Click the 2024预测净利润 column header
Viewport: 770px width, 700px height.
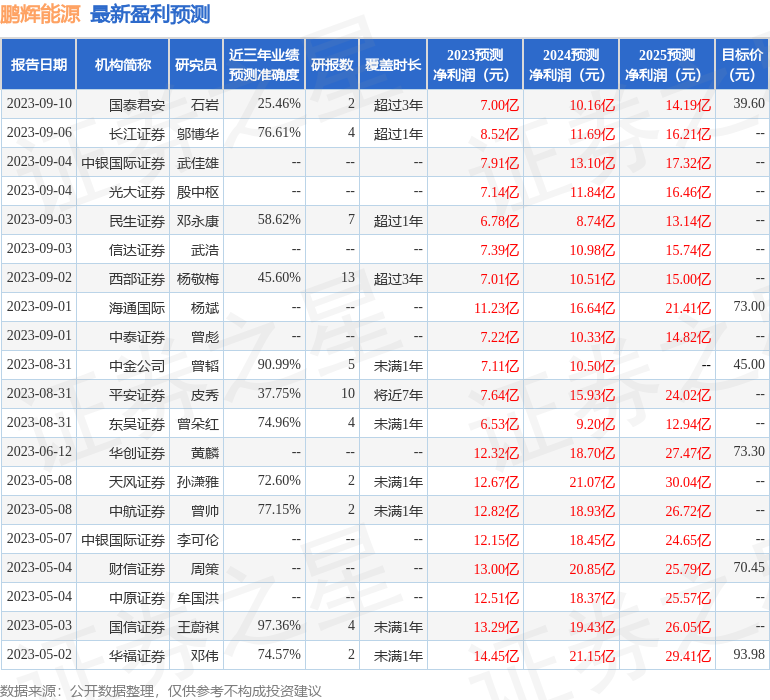(x=571, y=65)
